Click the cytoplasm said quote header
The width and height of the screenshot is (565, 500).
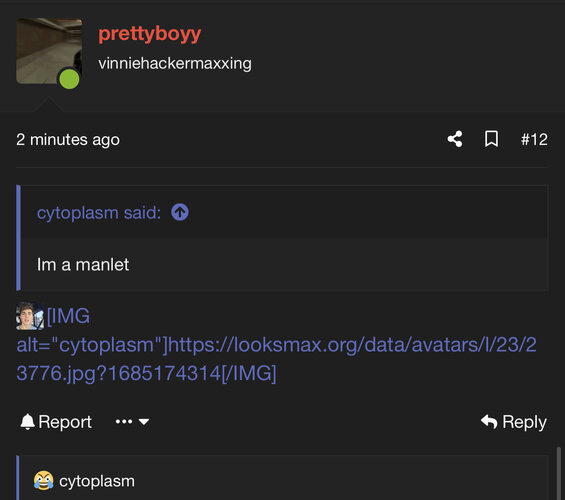(x=99, y=213)
